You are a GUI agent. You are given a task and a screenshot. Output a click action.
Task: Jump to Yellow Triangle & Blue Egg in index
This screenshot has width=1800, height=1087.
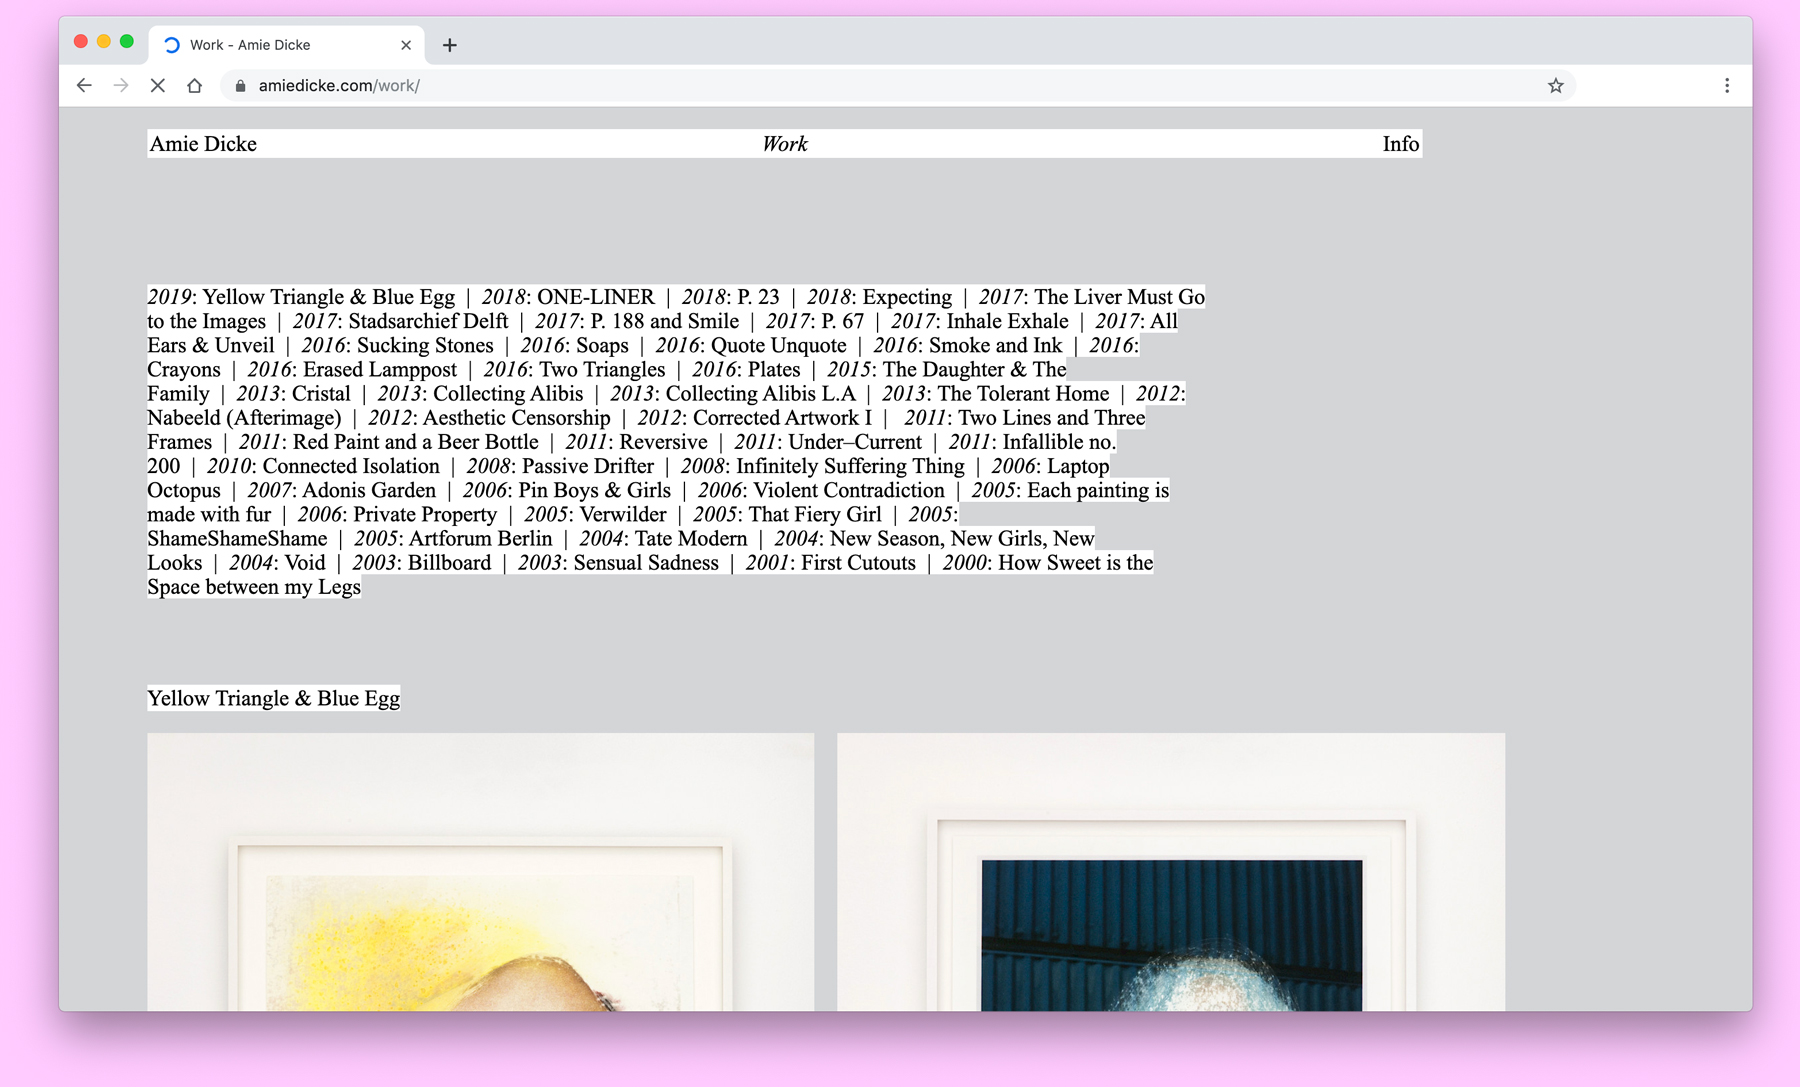[328, 297]
